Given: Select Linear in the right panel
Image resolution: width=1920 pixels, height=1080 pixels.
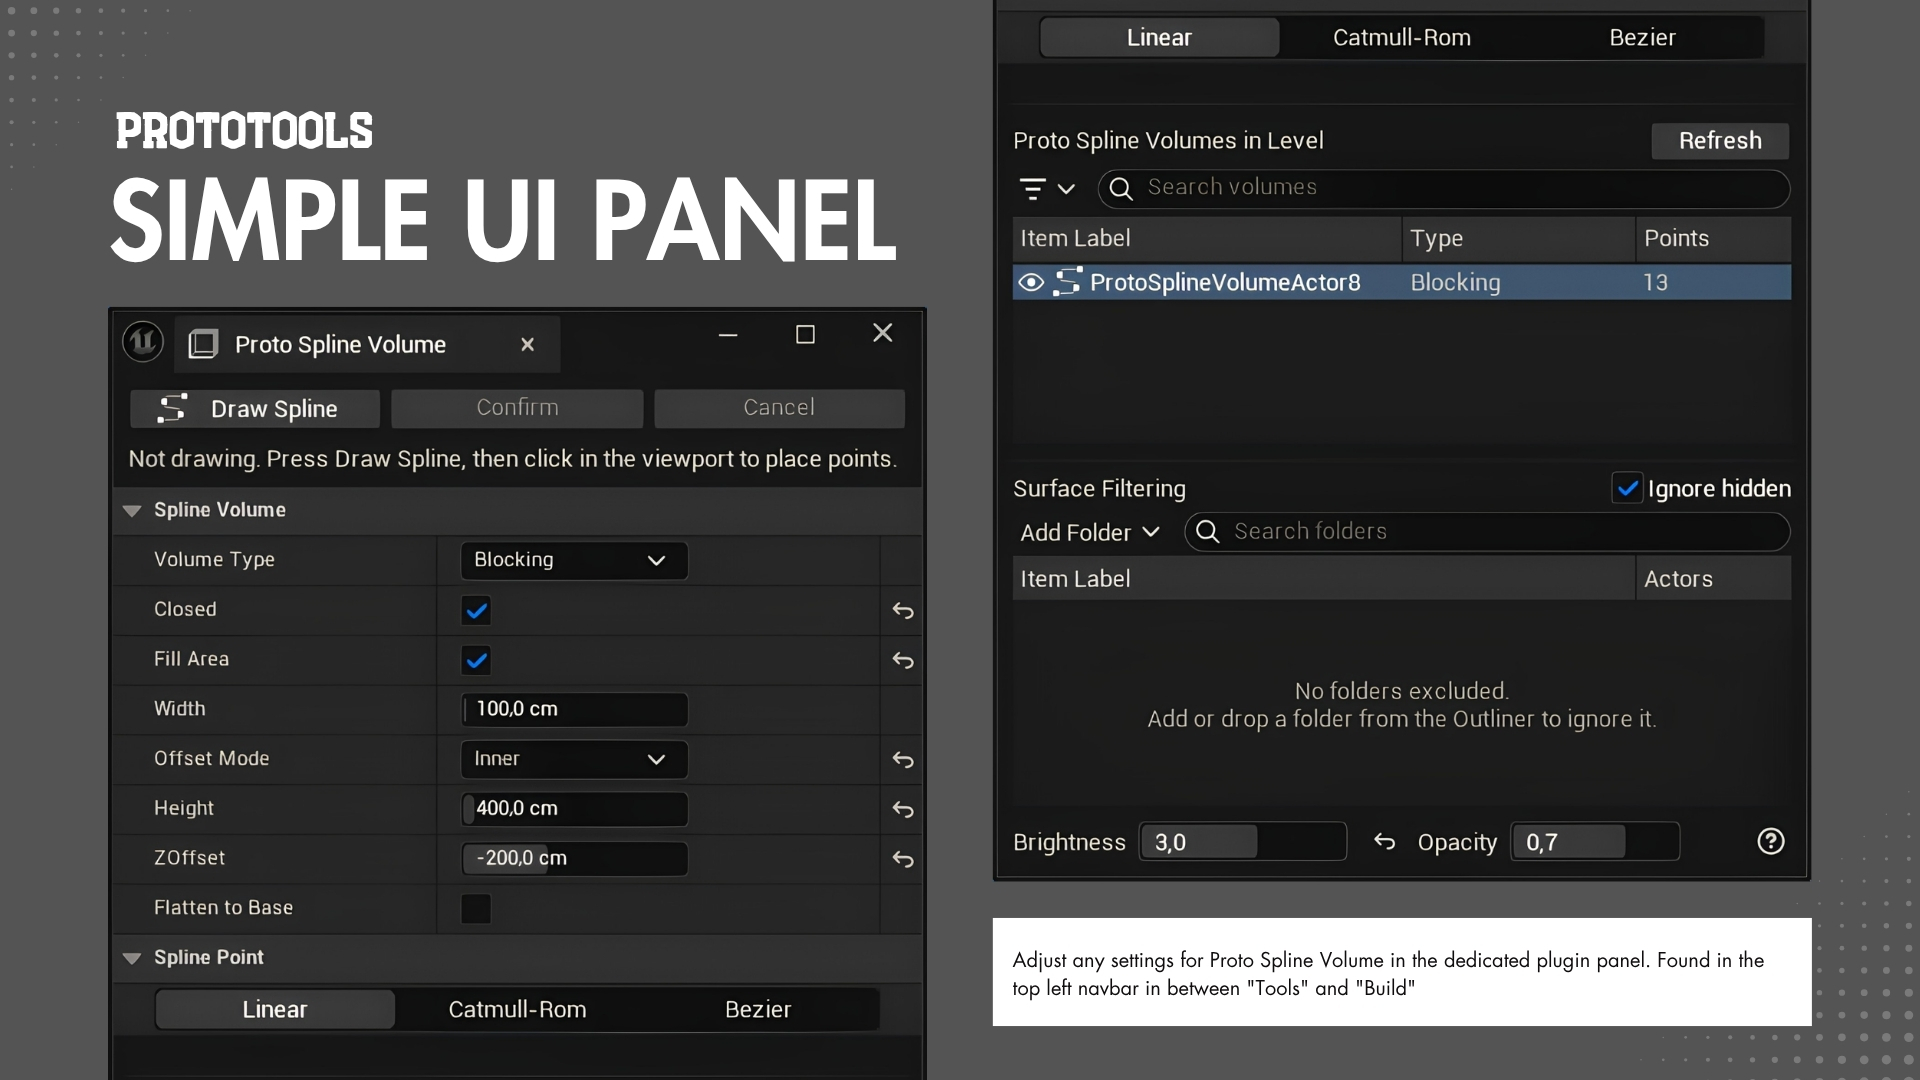Looking at the screenshot, I should click(x=1159, y=37).
